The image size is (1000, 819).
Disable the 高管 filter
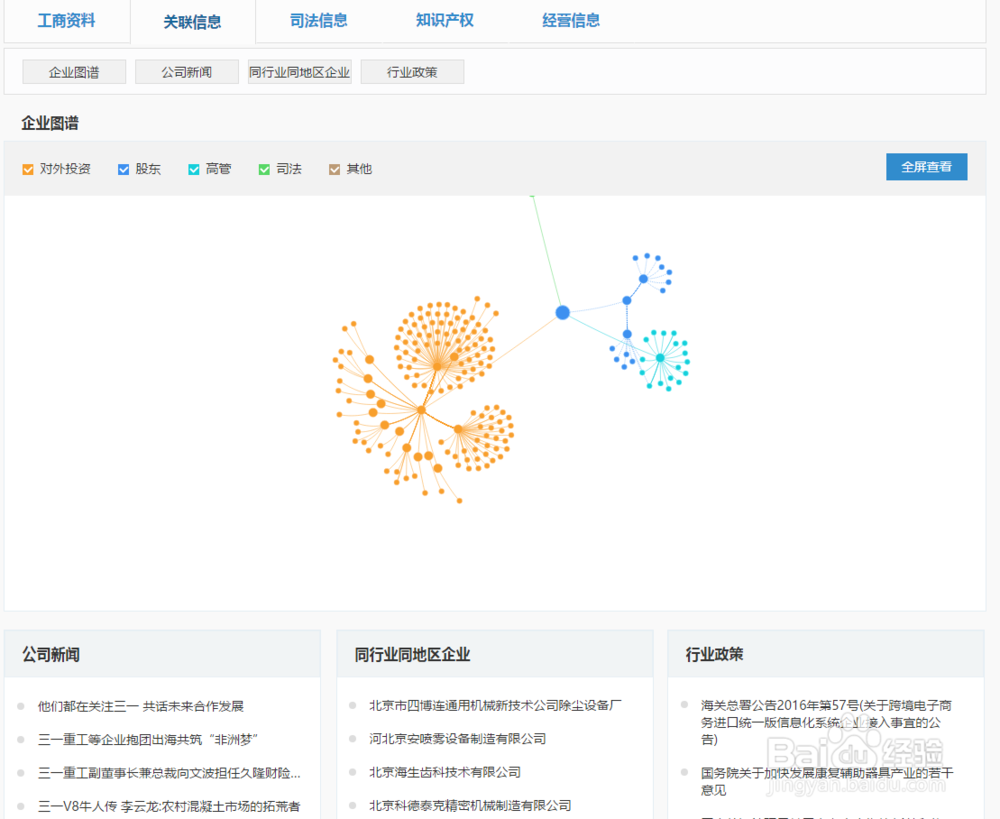[193, 169]
